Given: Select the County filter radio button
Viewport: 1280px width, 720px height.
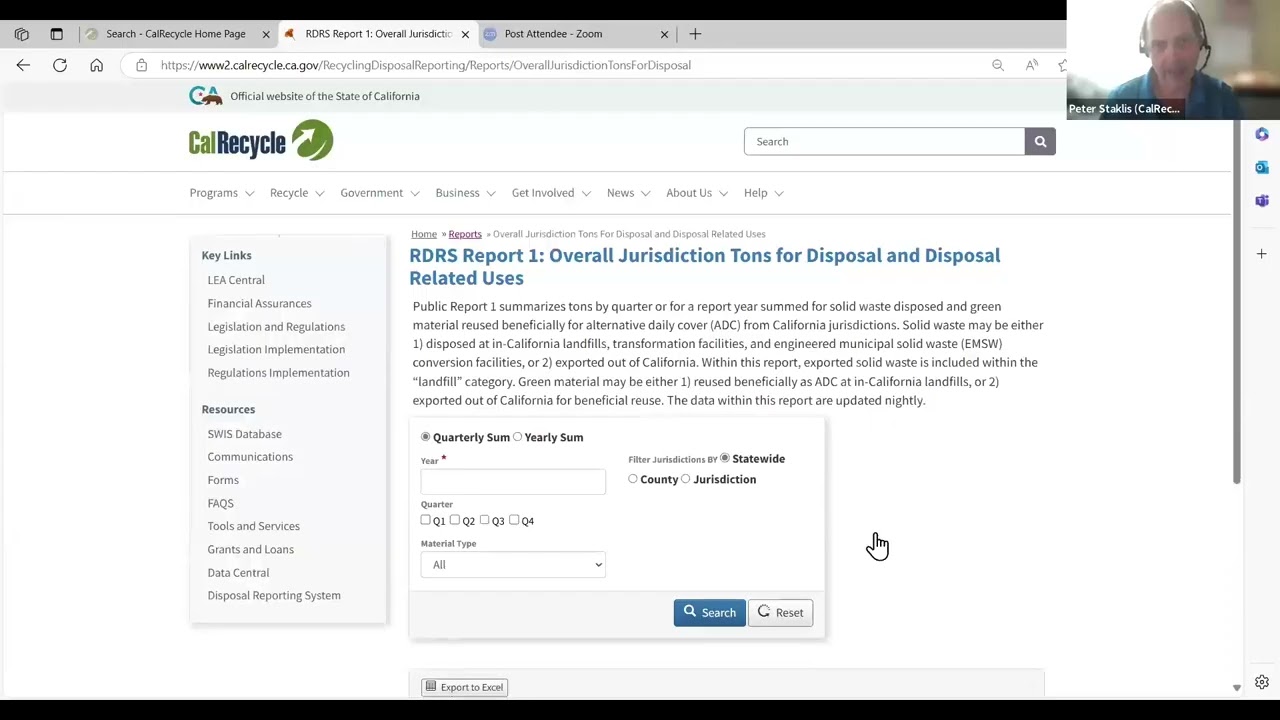Looking at the screenshot, I should (x=633, y=479).
